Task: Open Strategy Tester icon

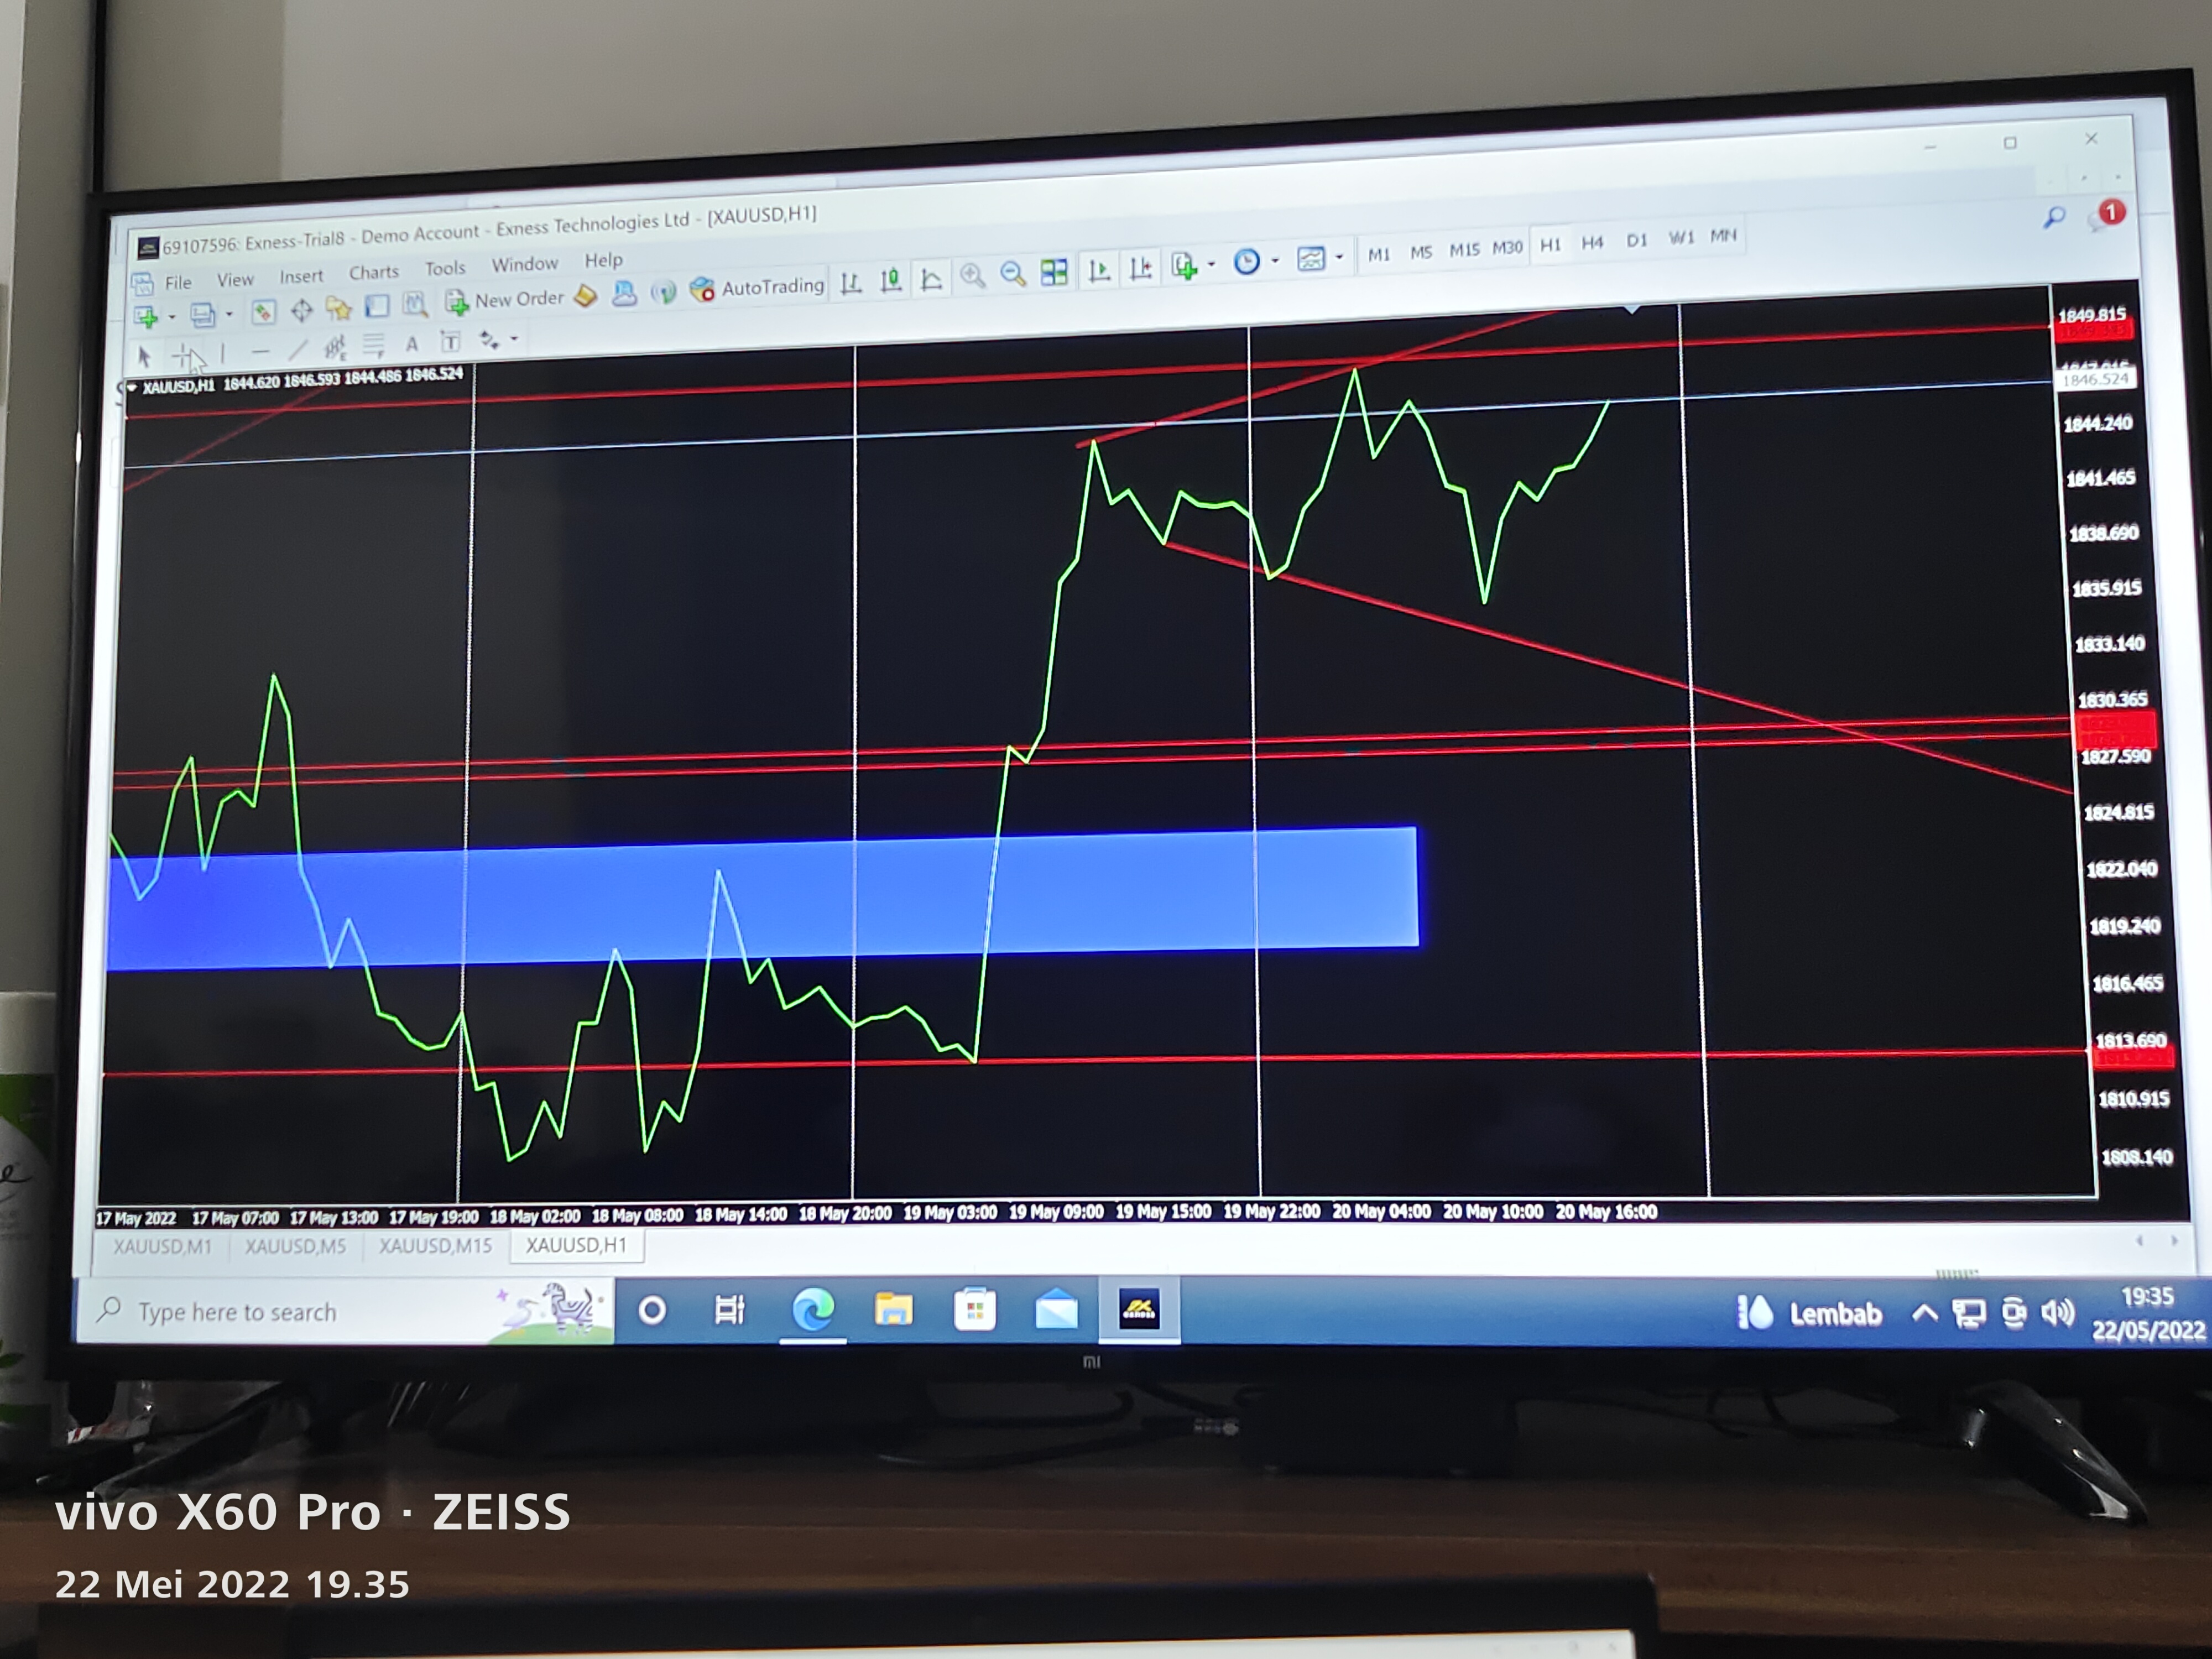Action: (x=415, y=305)
